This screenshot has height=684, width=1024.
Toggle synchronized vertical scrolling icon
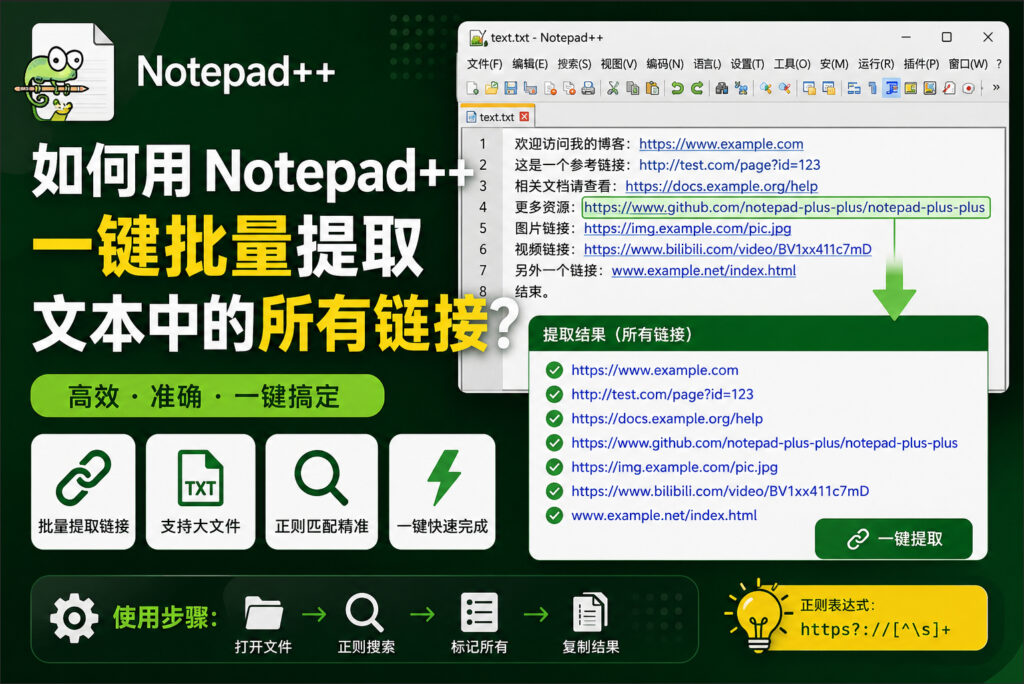(810, 88)
